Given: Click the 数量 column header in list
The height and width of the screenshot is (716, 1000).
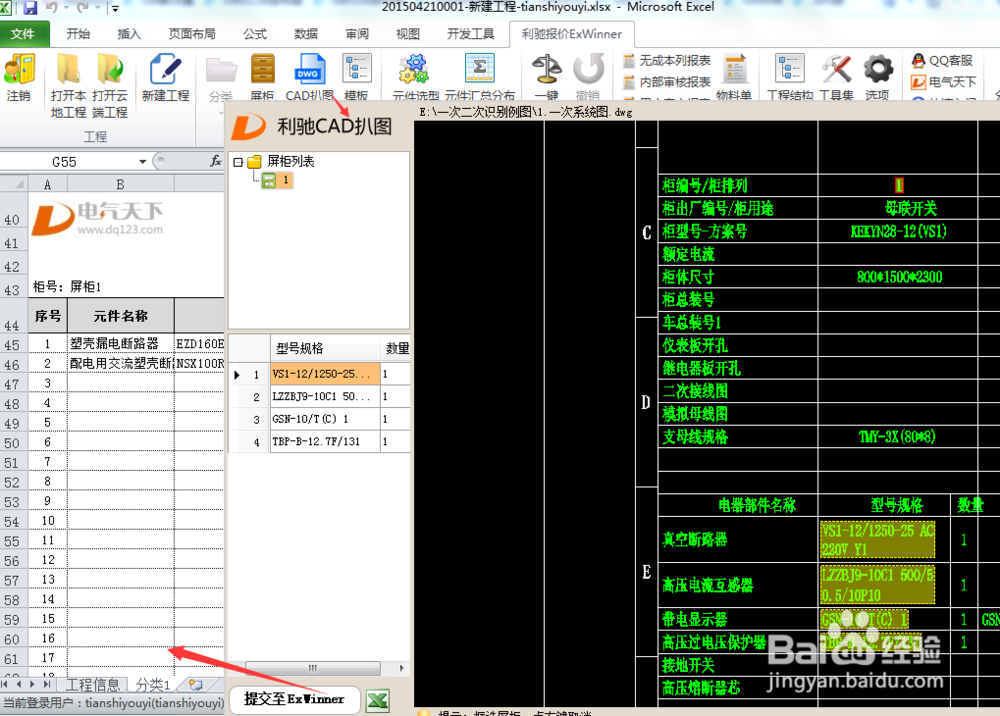Looking at the screenshot, I should [x=396, y=348].
